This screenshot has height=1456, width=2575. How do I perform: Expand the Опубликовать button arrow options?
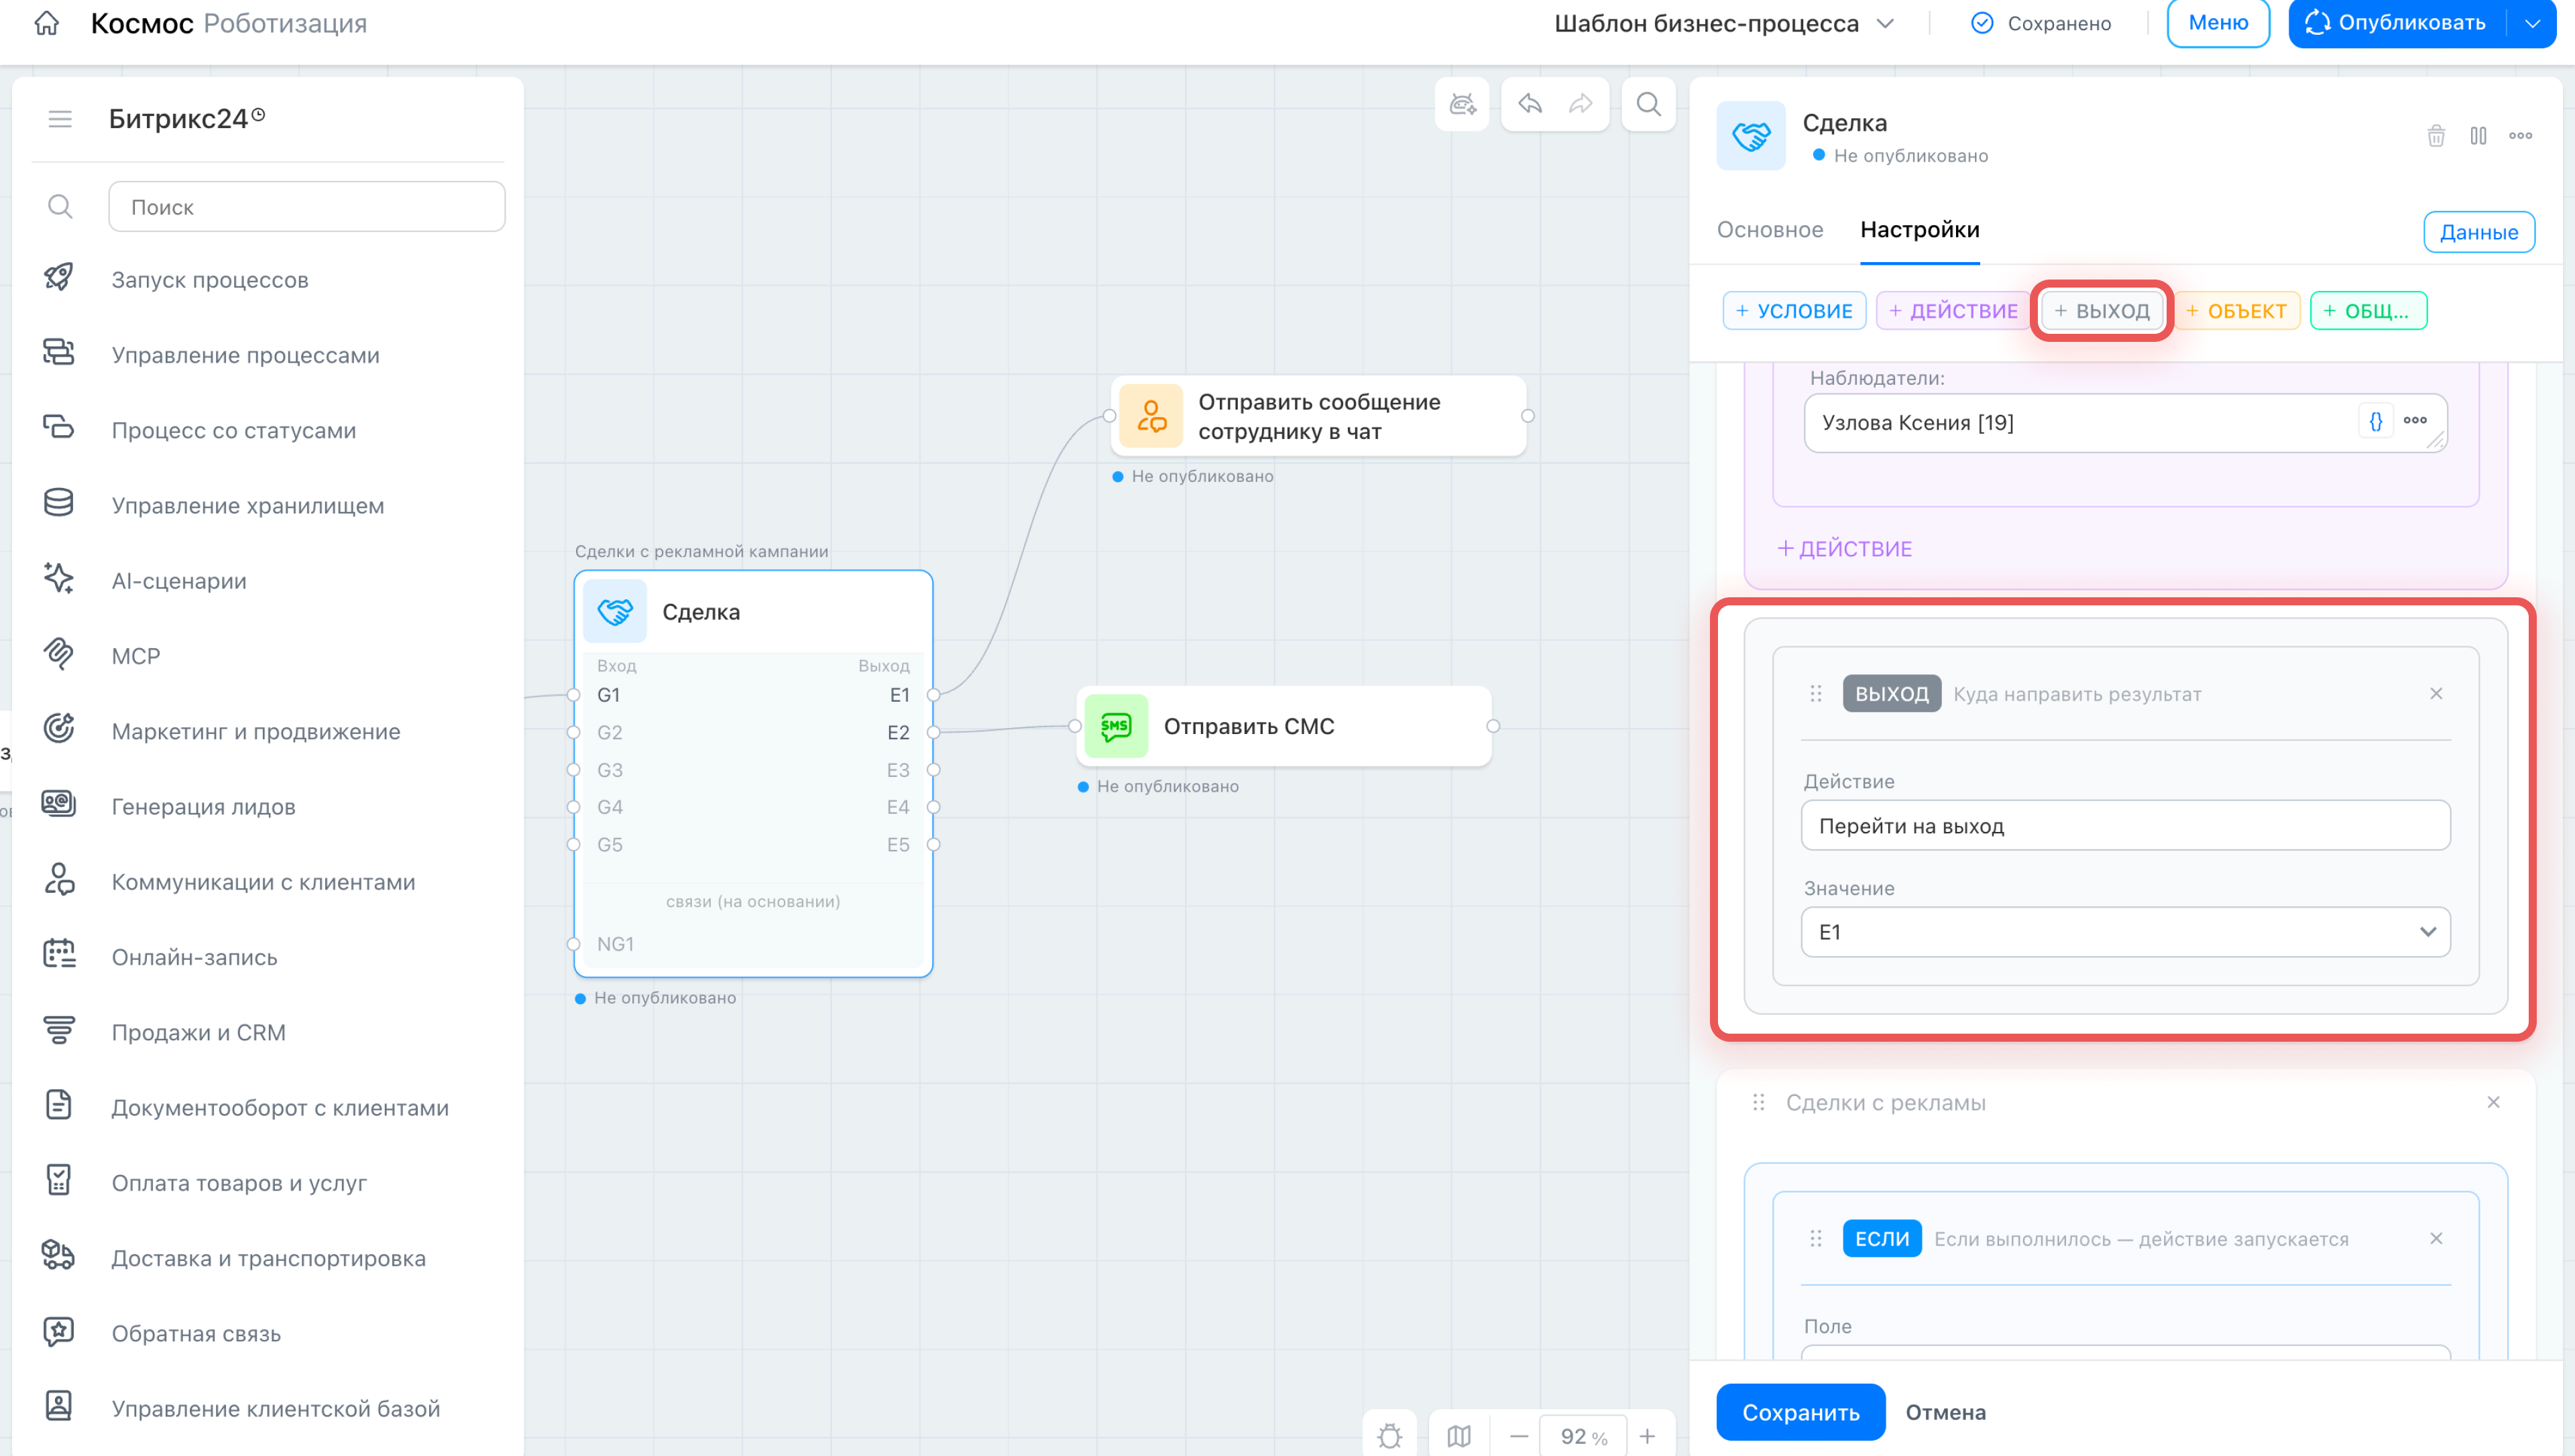click(x=2532, y=23)
